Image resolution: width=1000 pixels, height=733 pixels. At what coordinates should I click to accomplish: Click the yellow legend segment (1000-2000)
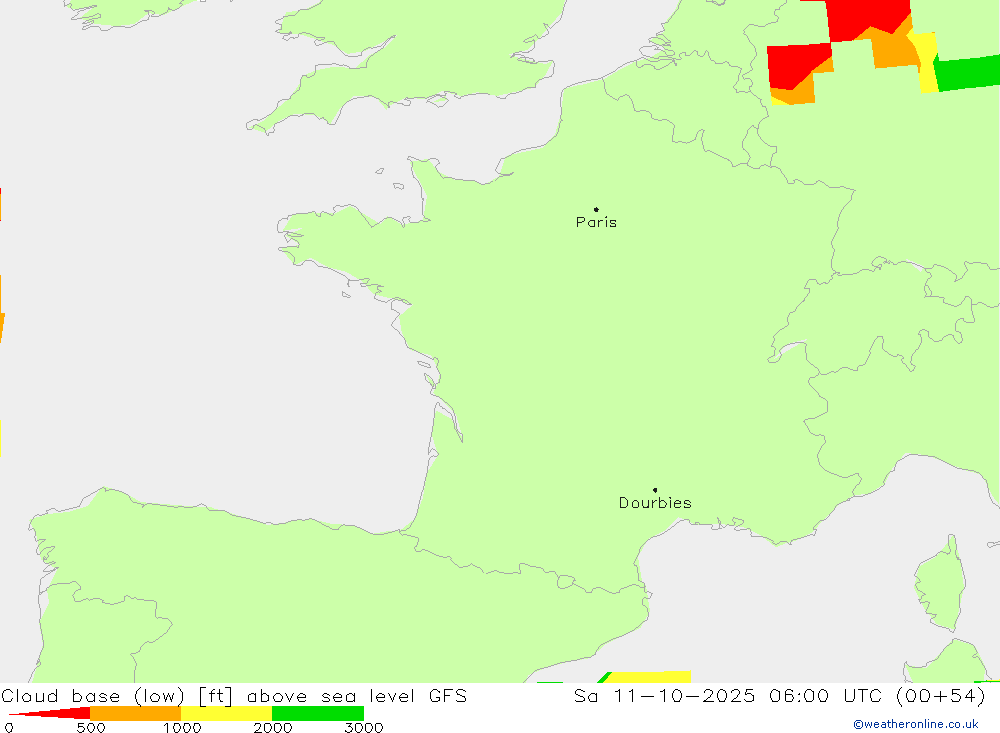[226, 713]
